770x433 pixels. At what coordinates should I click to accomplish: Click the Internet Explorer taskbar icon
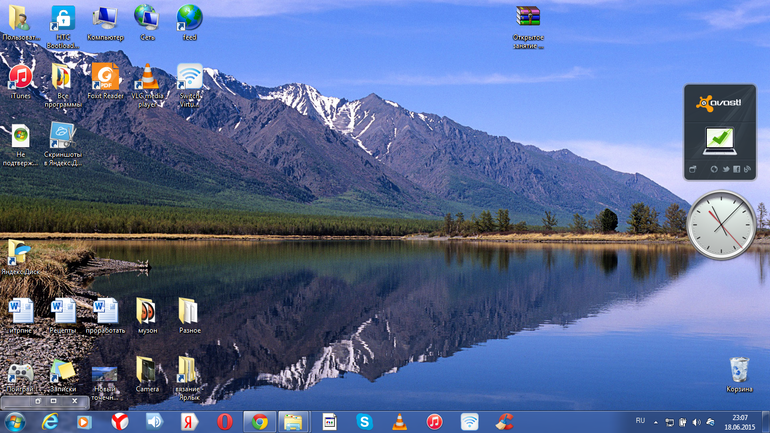tap(50, 422)
